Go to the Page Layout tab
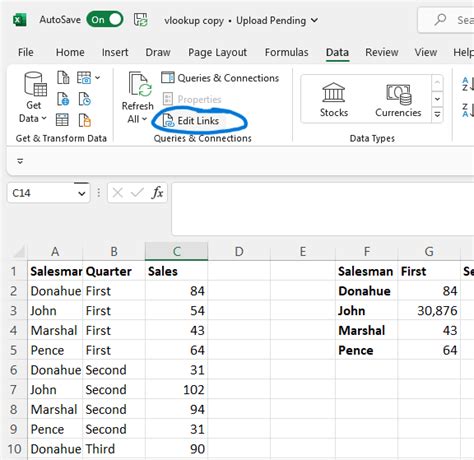Image resolution: width=474 pixels, height=460 pixels. pos(217,52)
